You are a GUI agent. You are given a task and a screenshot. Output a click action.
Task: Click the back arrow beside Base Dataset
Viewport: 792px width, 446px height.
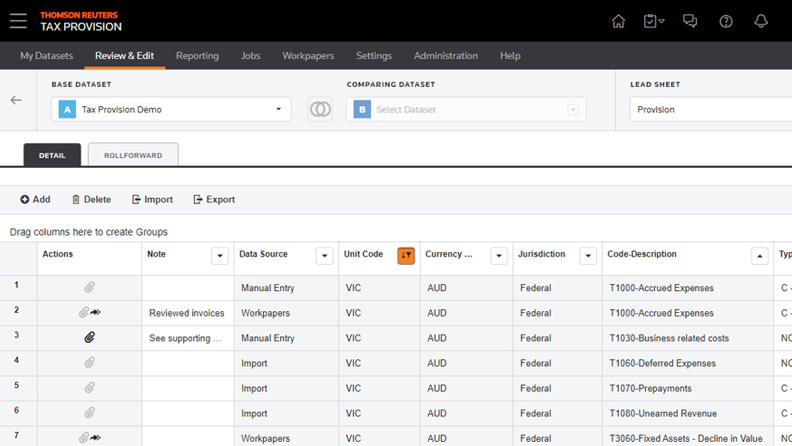point(16,100)
